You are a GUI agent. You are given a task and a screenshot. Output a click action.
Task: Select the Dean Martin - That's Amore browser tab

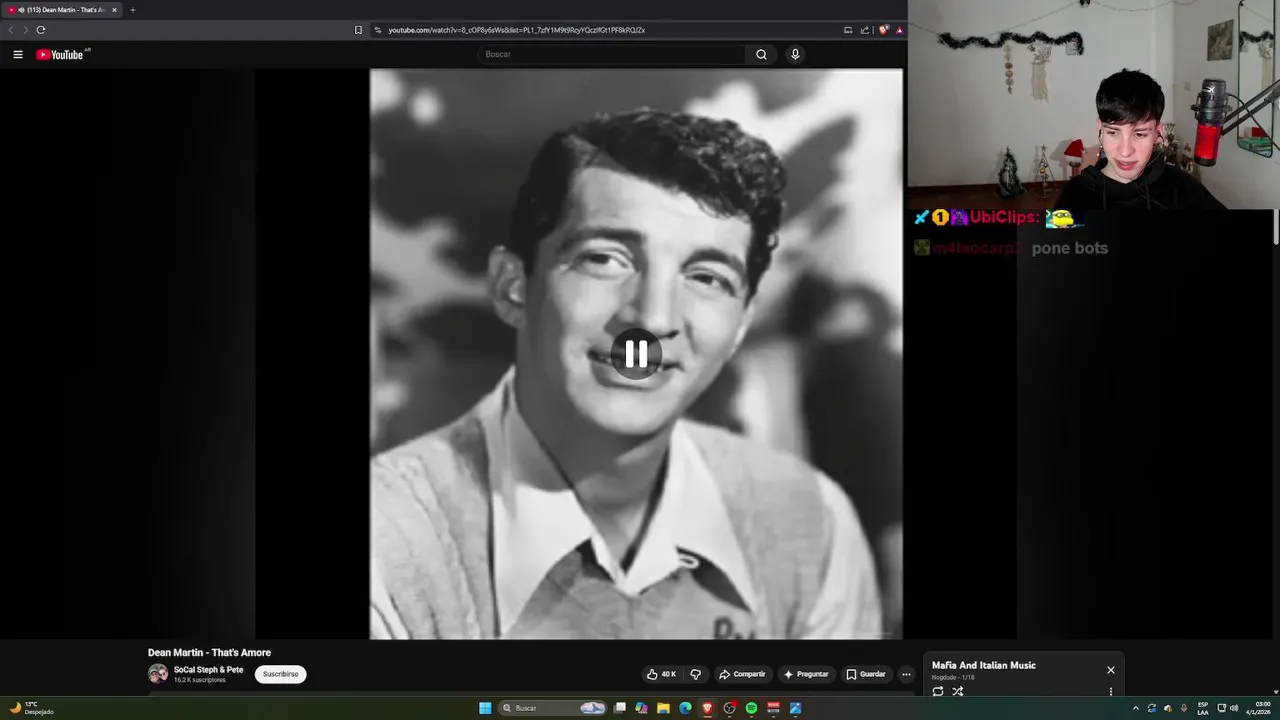62,10
